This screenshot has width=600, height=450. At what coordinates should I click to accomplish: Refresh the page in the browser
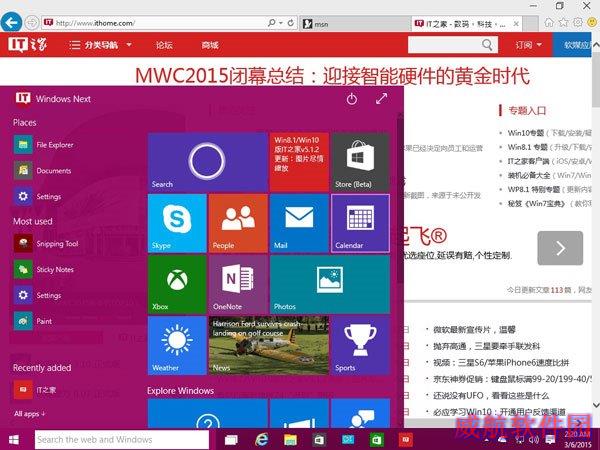pyautogui.click(x=291, y=23)
